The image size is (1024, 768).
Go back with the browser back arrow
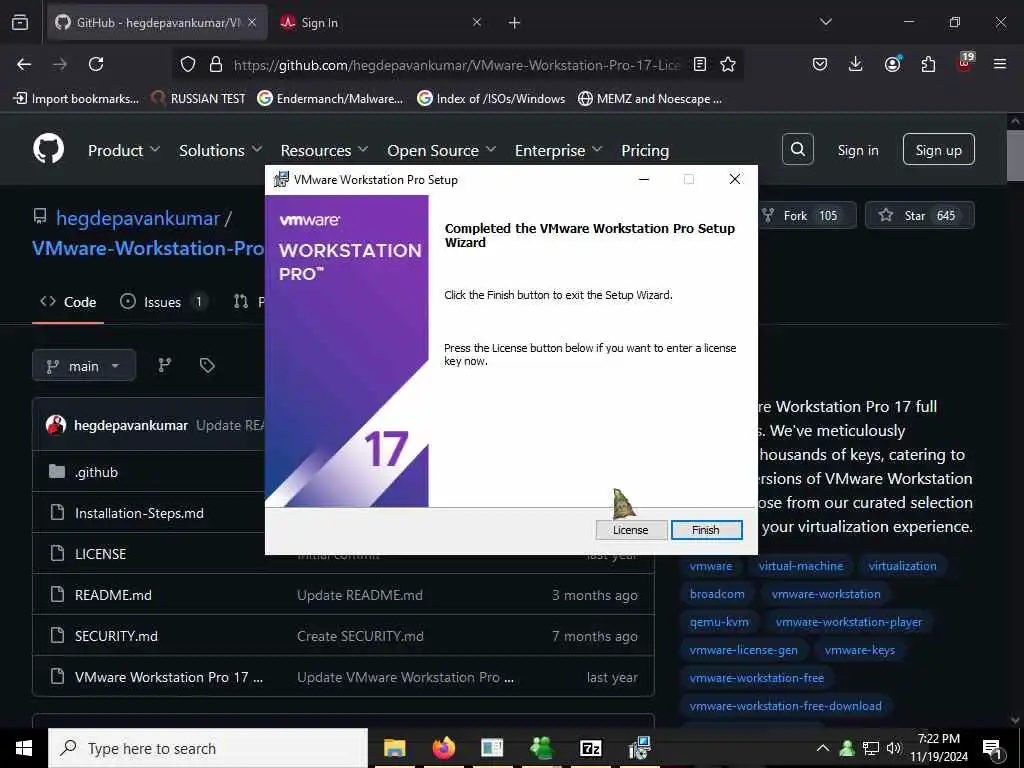pyautogui.click(x=24, y=64)
